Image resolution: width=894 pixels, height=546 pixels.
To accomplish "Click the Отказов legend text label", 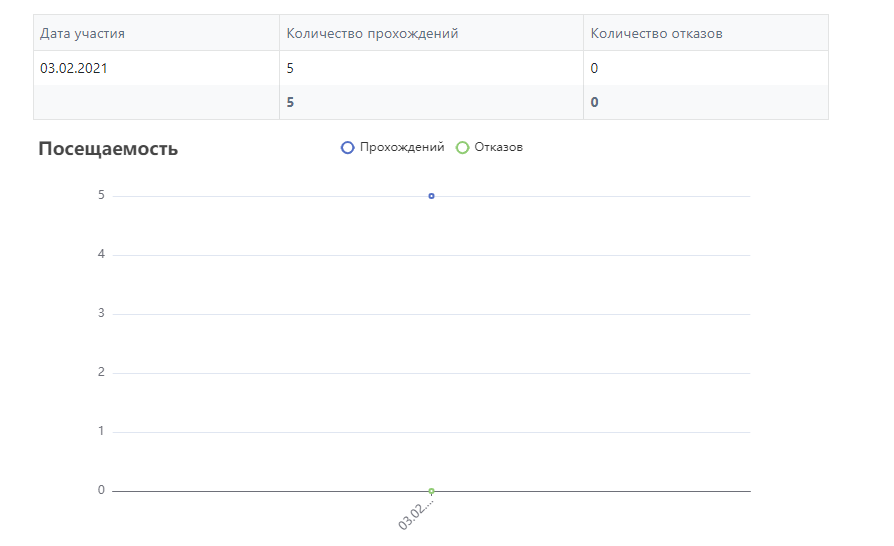I will (498, 147).
